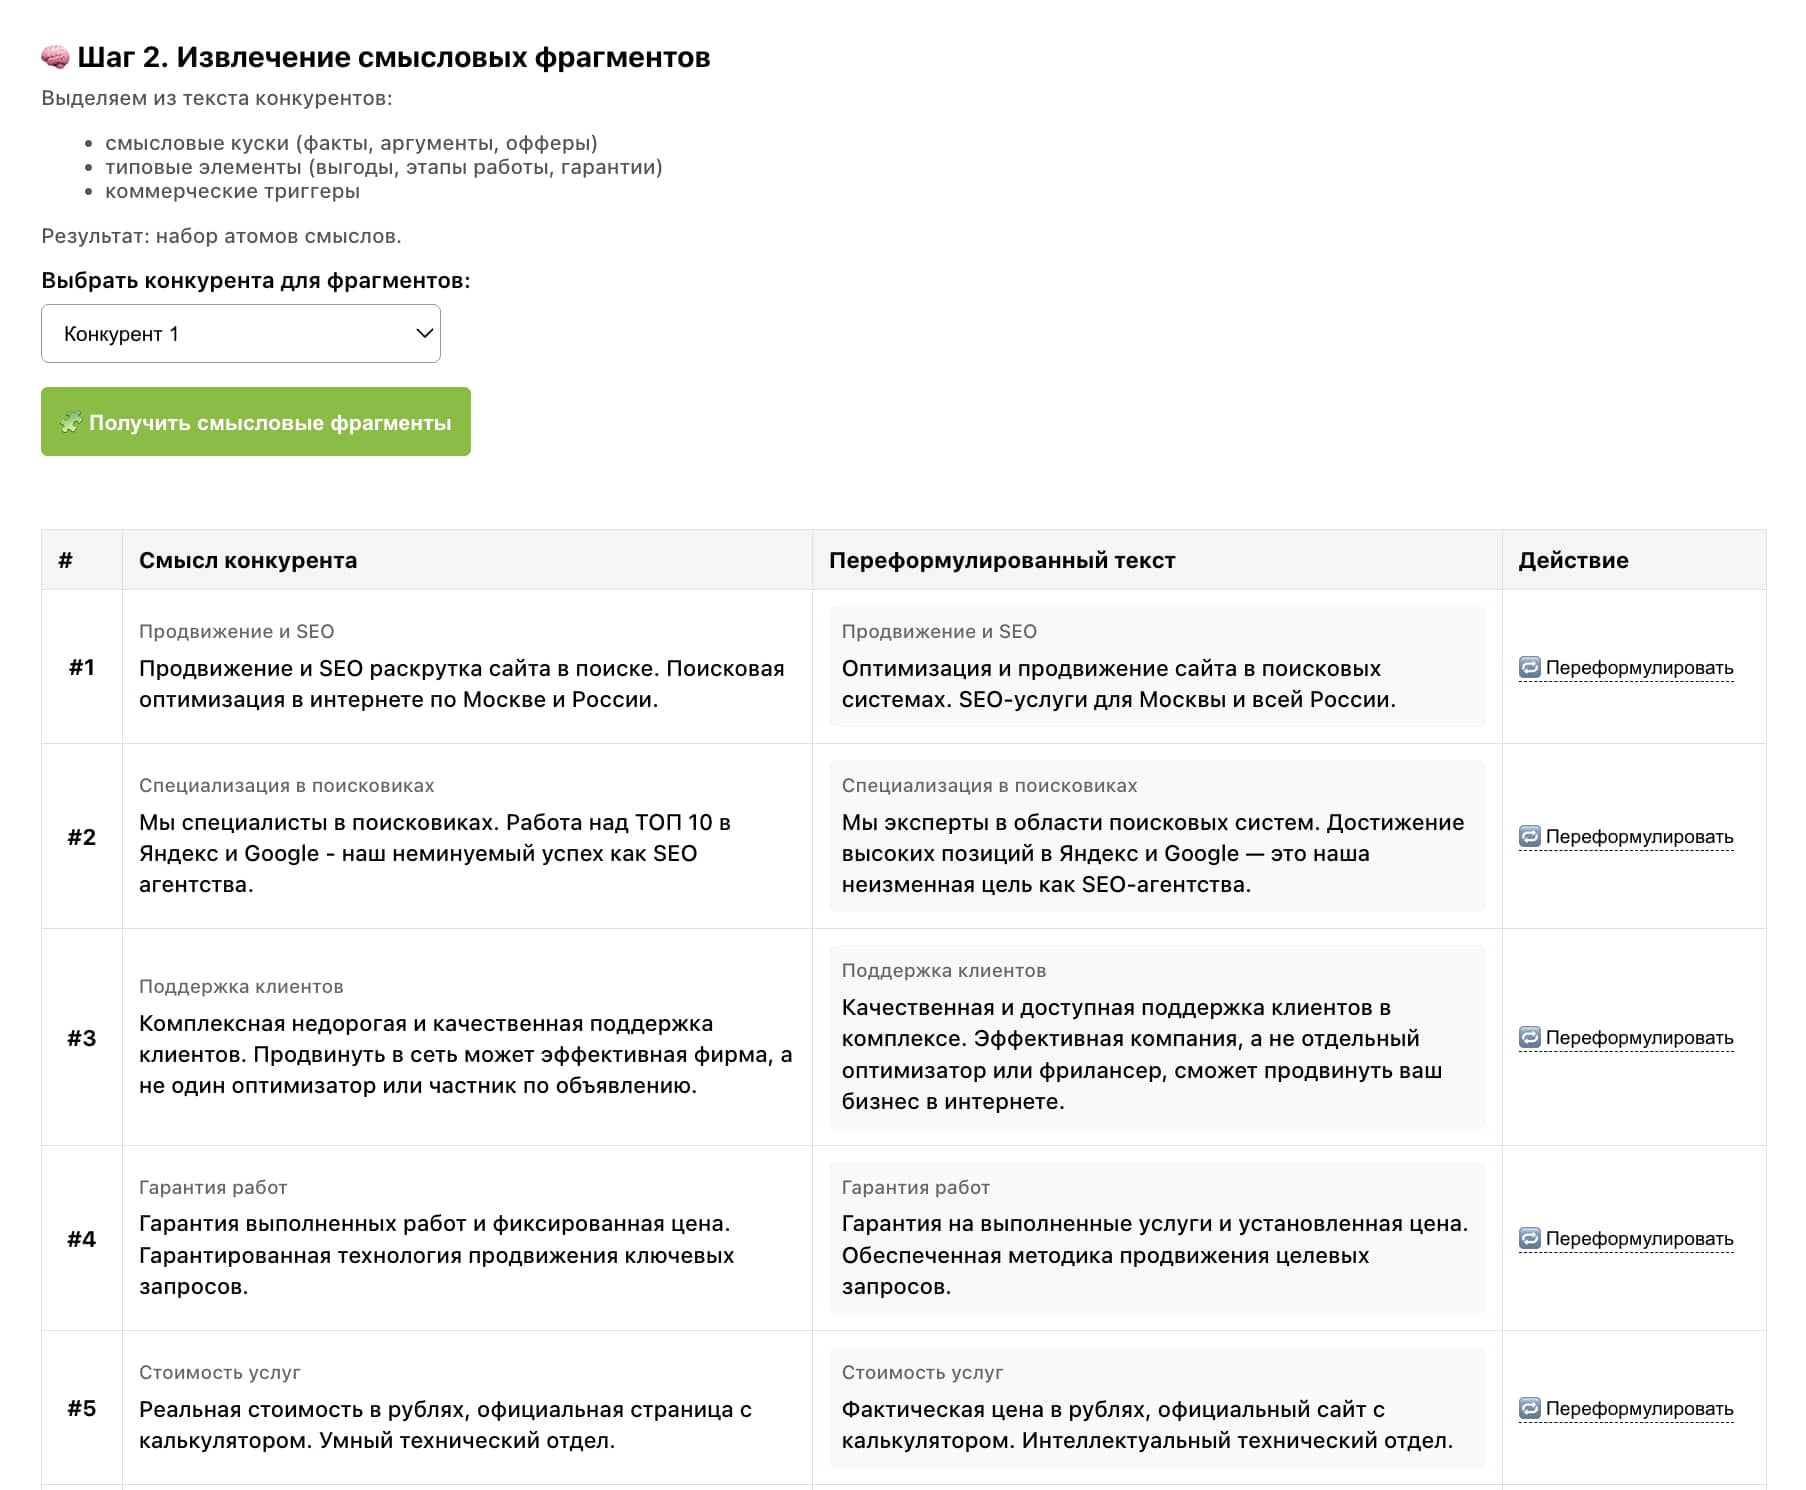Click the Действие column header
This screenshot has height=1490, width=1806.
[1573, 560]
